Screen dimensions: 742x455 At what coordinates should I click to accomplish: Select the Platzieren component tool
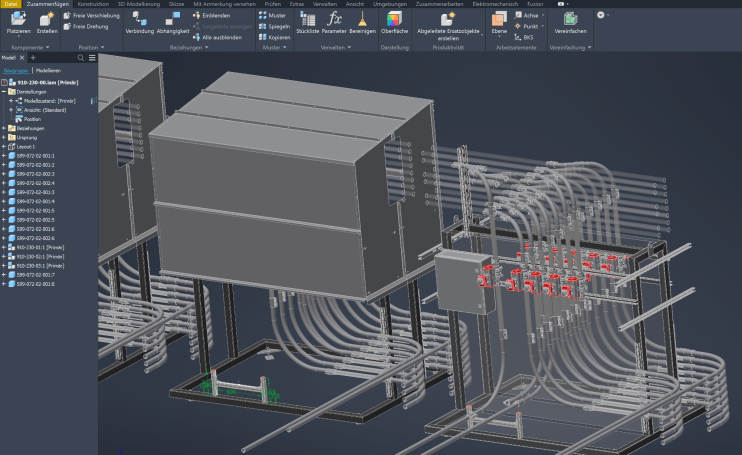pyautogui.click(x=18, y=23)
